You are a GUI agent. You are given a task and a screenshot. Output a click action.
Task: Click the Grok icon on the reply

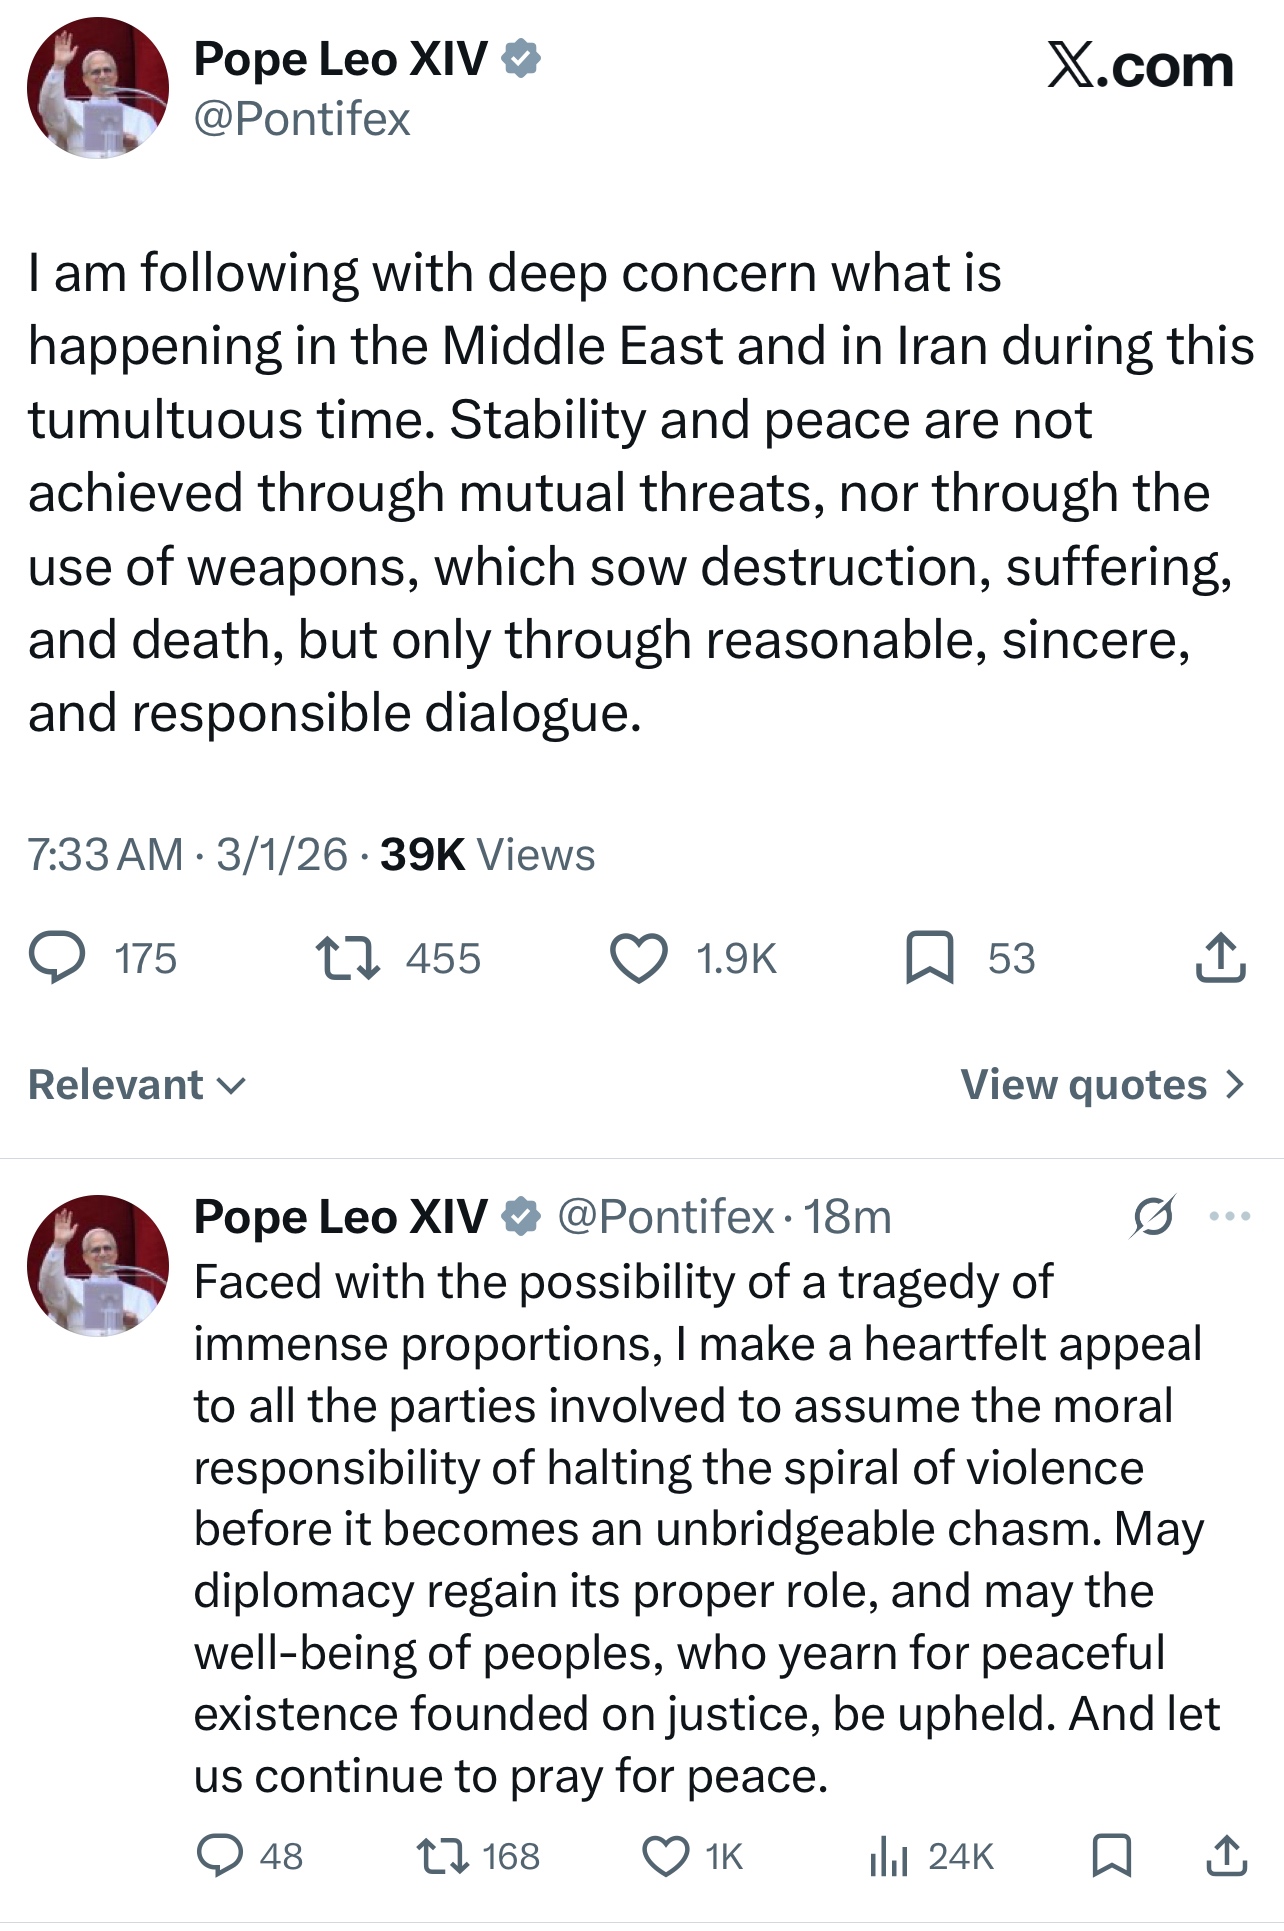[x=1153, y=1216]
